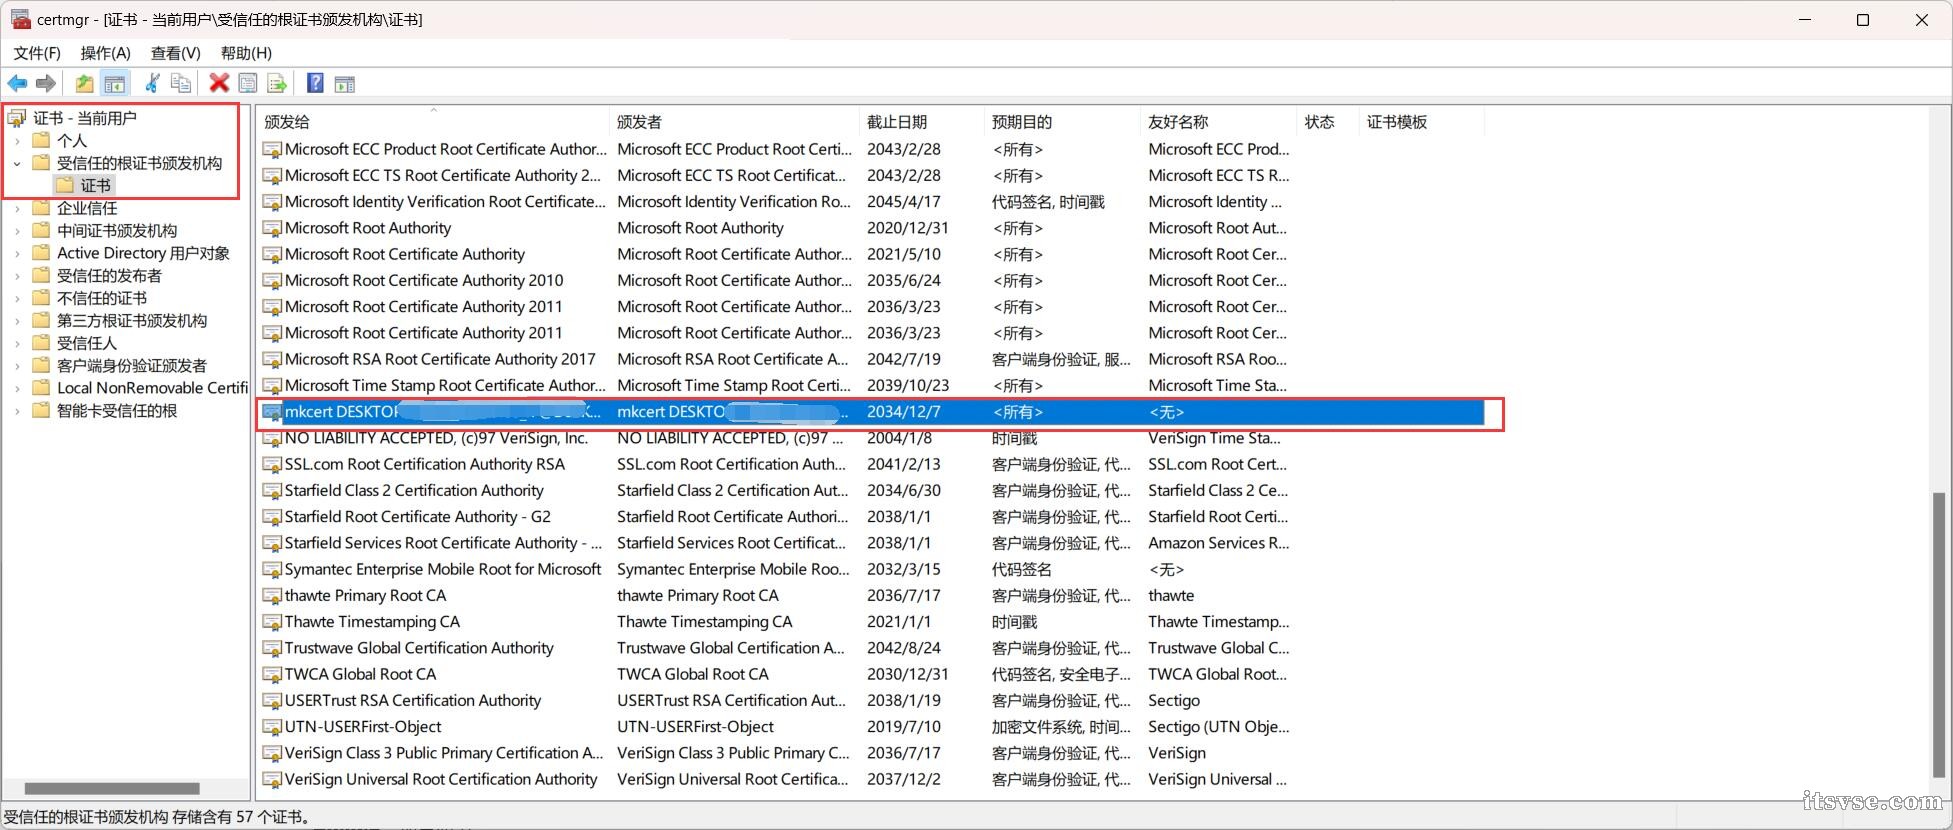Expand the 企业信任 tree node
The width and height of the screenshot is (1953, 830).
pyautogui.click(x=17, y=208)
